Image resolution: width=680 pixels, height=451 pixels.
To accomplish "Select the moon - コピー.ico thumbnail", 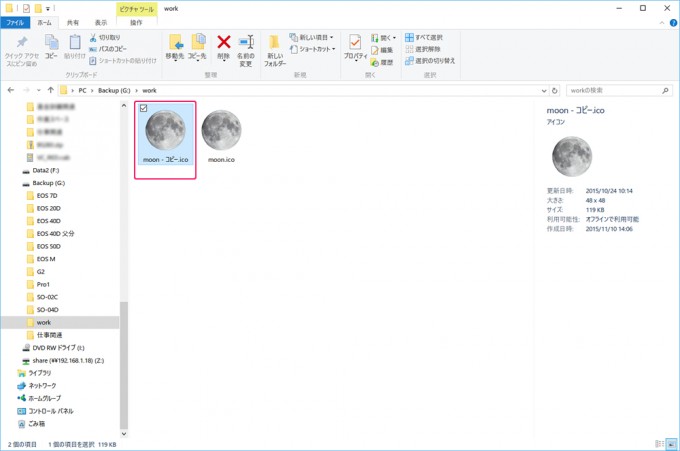I will click(x=165, y=130).
